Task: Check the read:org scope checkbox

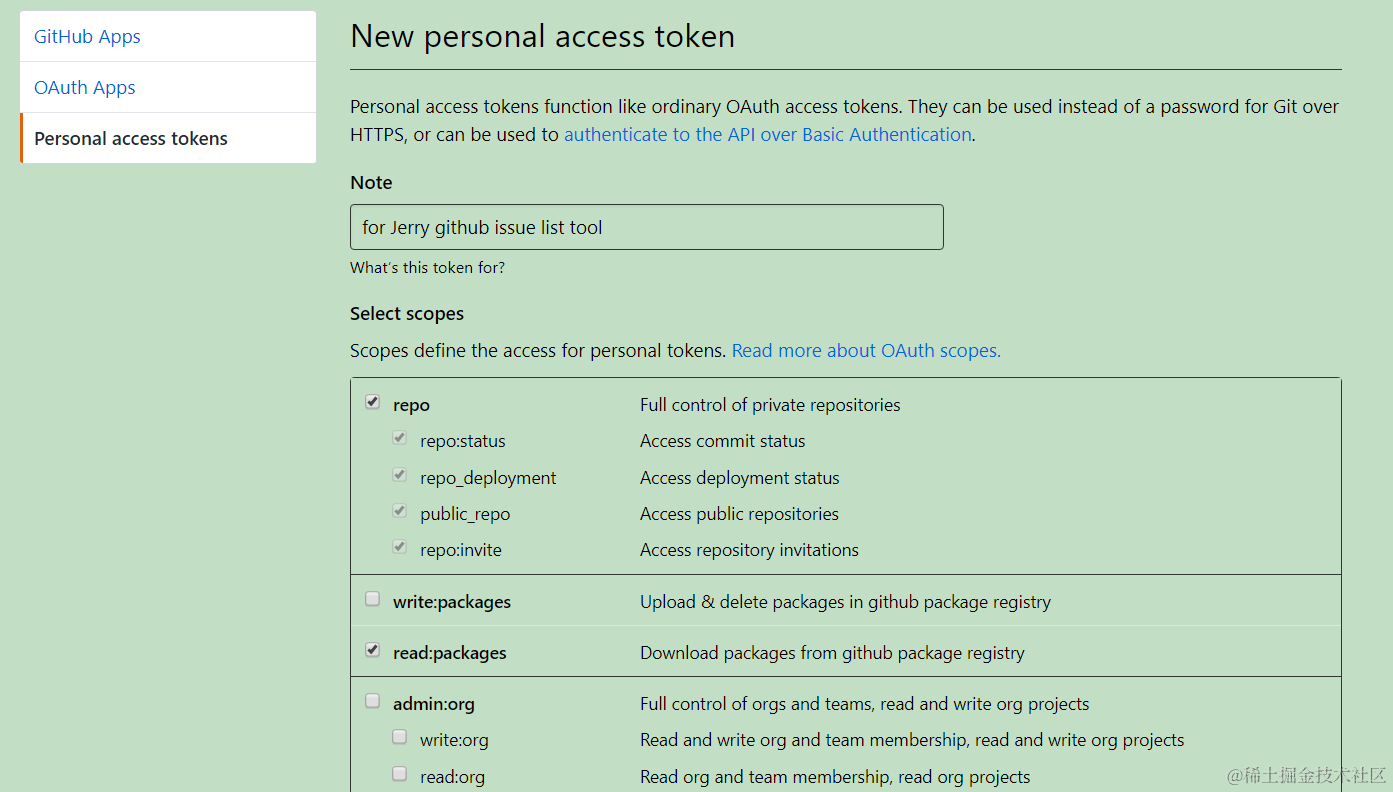Action: coord(400,773)
